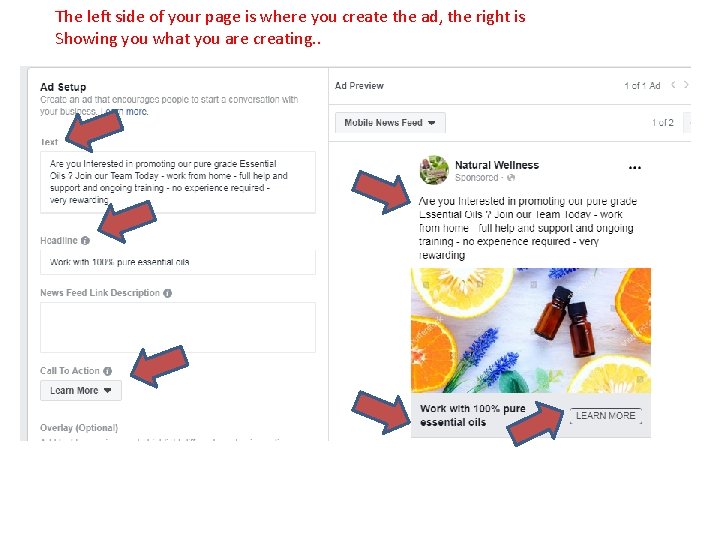Click the Ad Preview tab heading
The width and height of the screenshot is (720, 540).
pos(359,85)
